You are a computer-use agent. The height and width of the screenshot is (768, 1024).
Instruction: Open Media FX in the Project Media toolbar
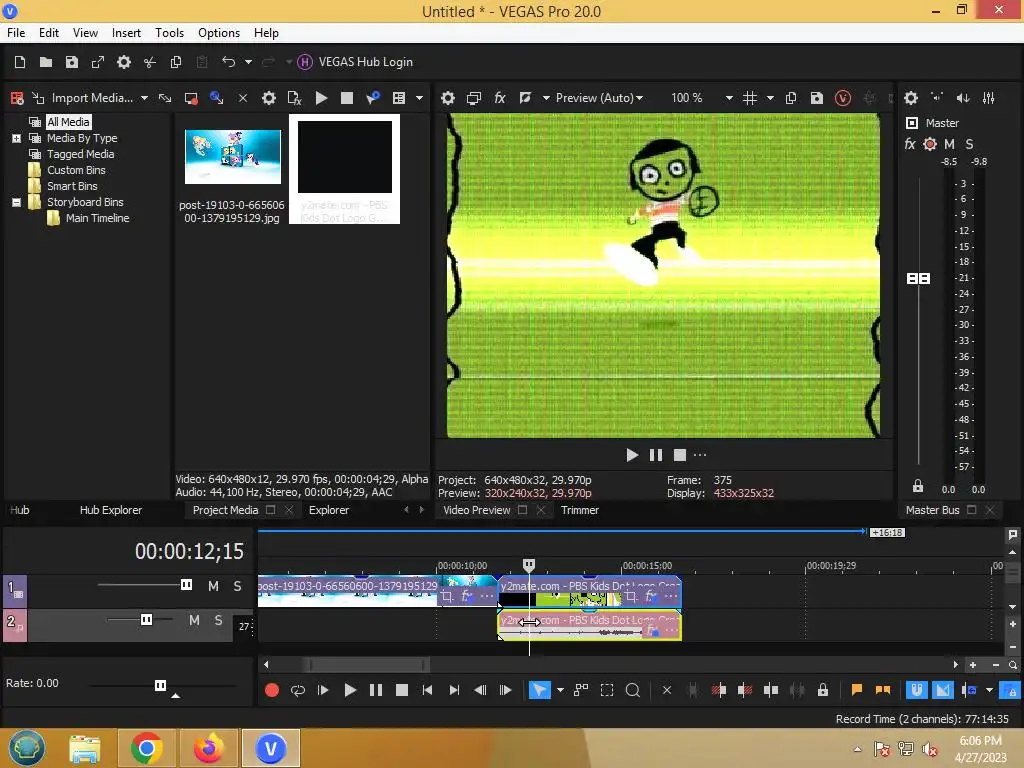coord(295,98)
